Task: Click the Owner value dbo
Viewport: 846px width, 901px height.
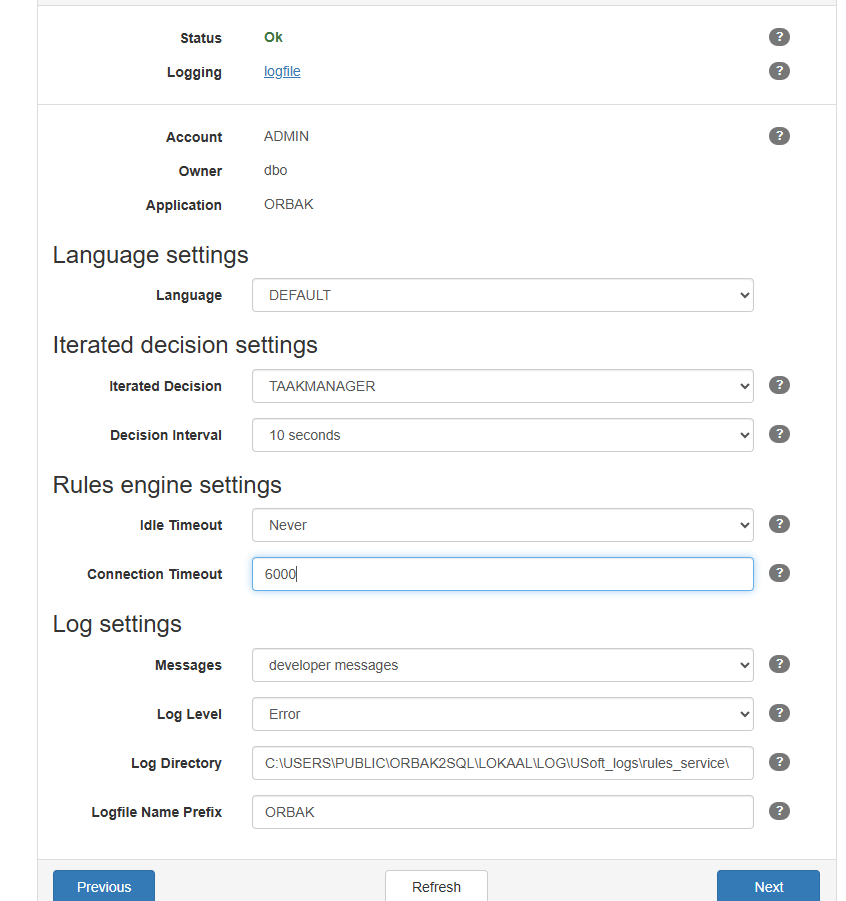Action: click(x=275, y=170)
